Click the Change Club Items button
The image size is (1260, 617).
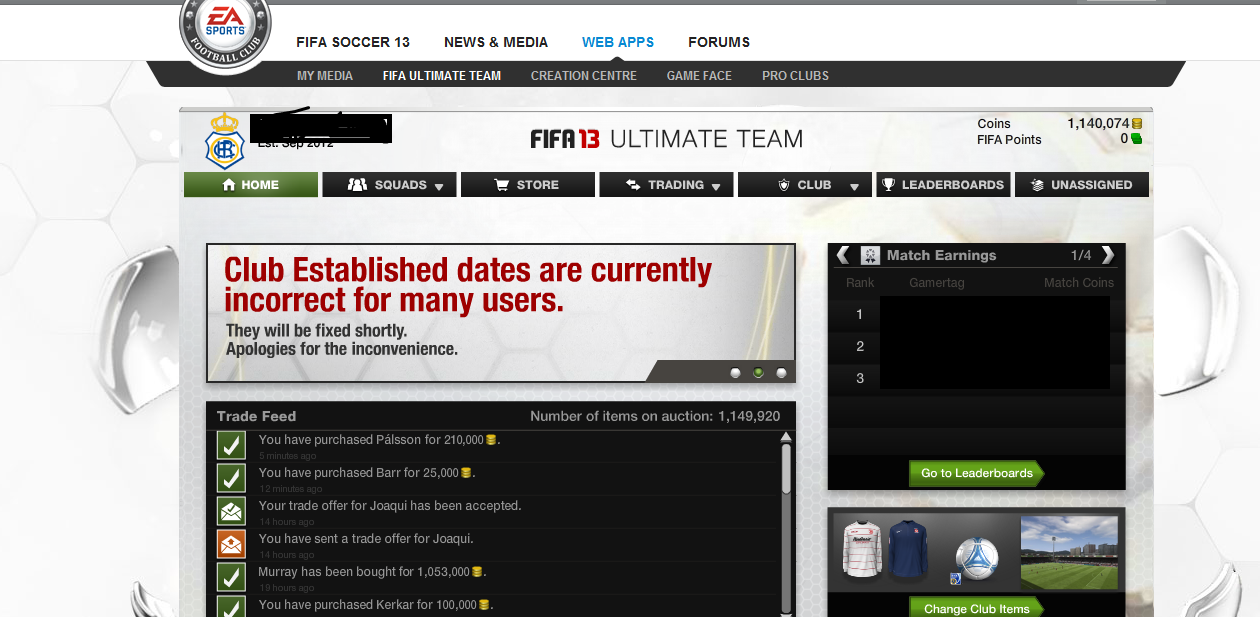tap(976, 608)
